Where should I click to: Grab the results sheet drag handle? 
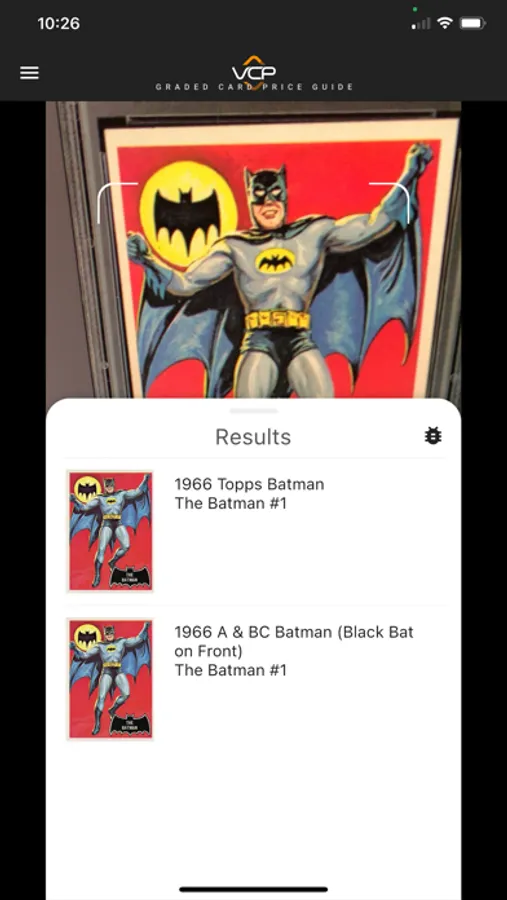click(253, 411)
